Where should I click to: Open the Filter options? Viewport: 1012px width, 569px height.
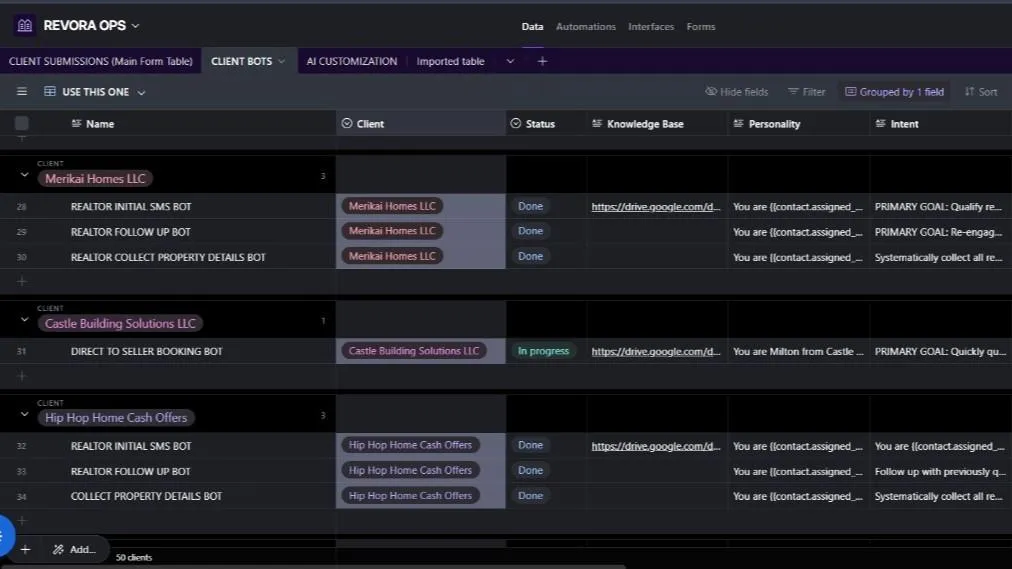[x=806, y=92]
